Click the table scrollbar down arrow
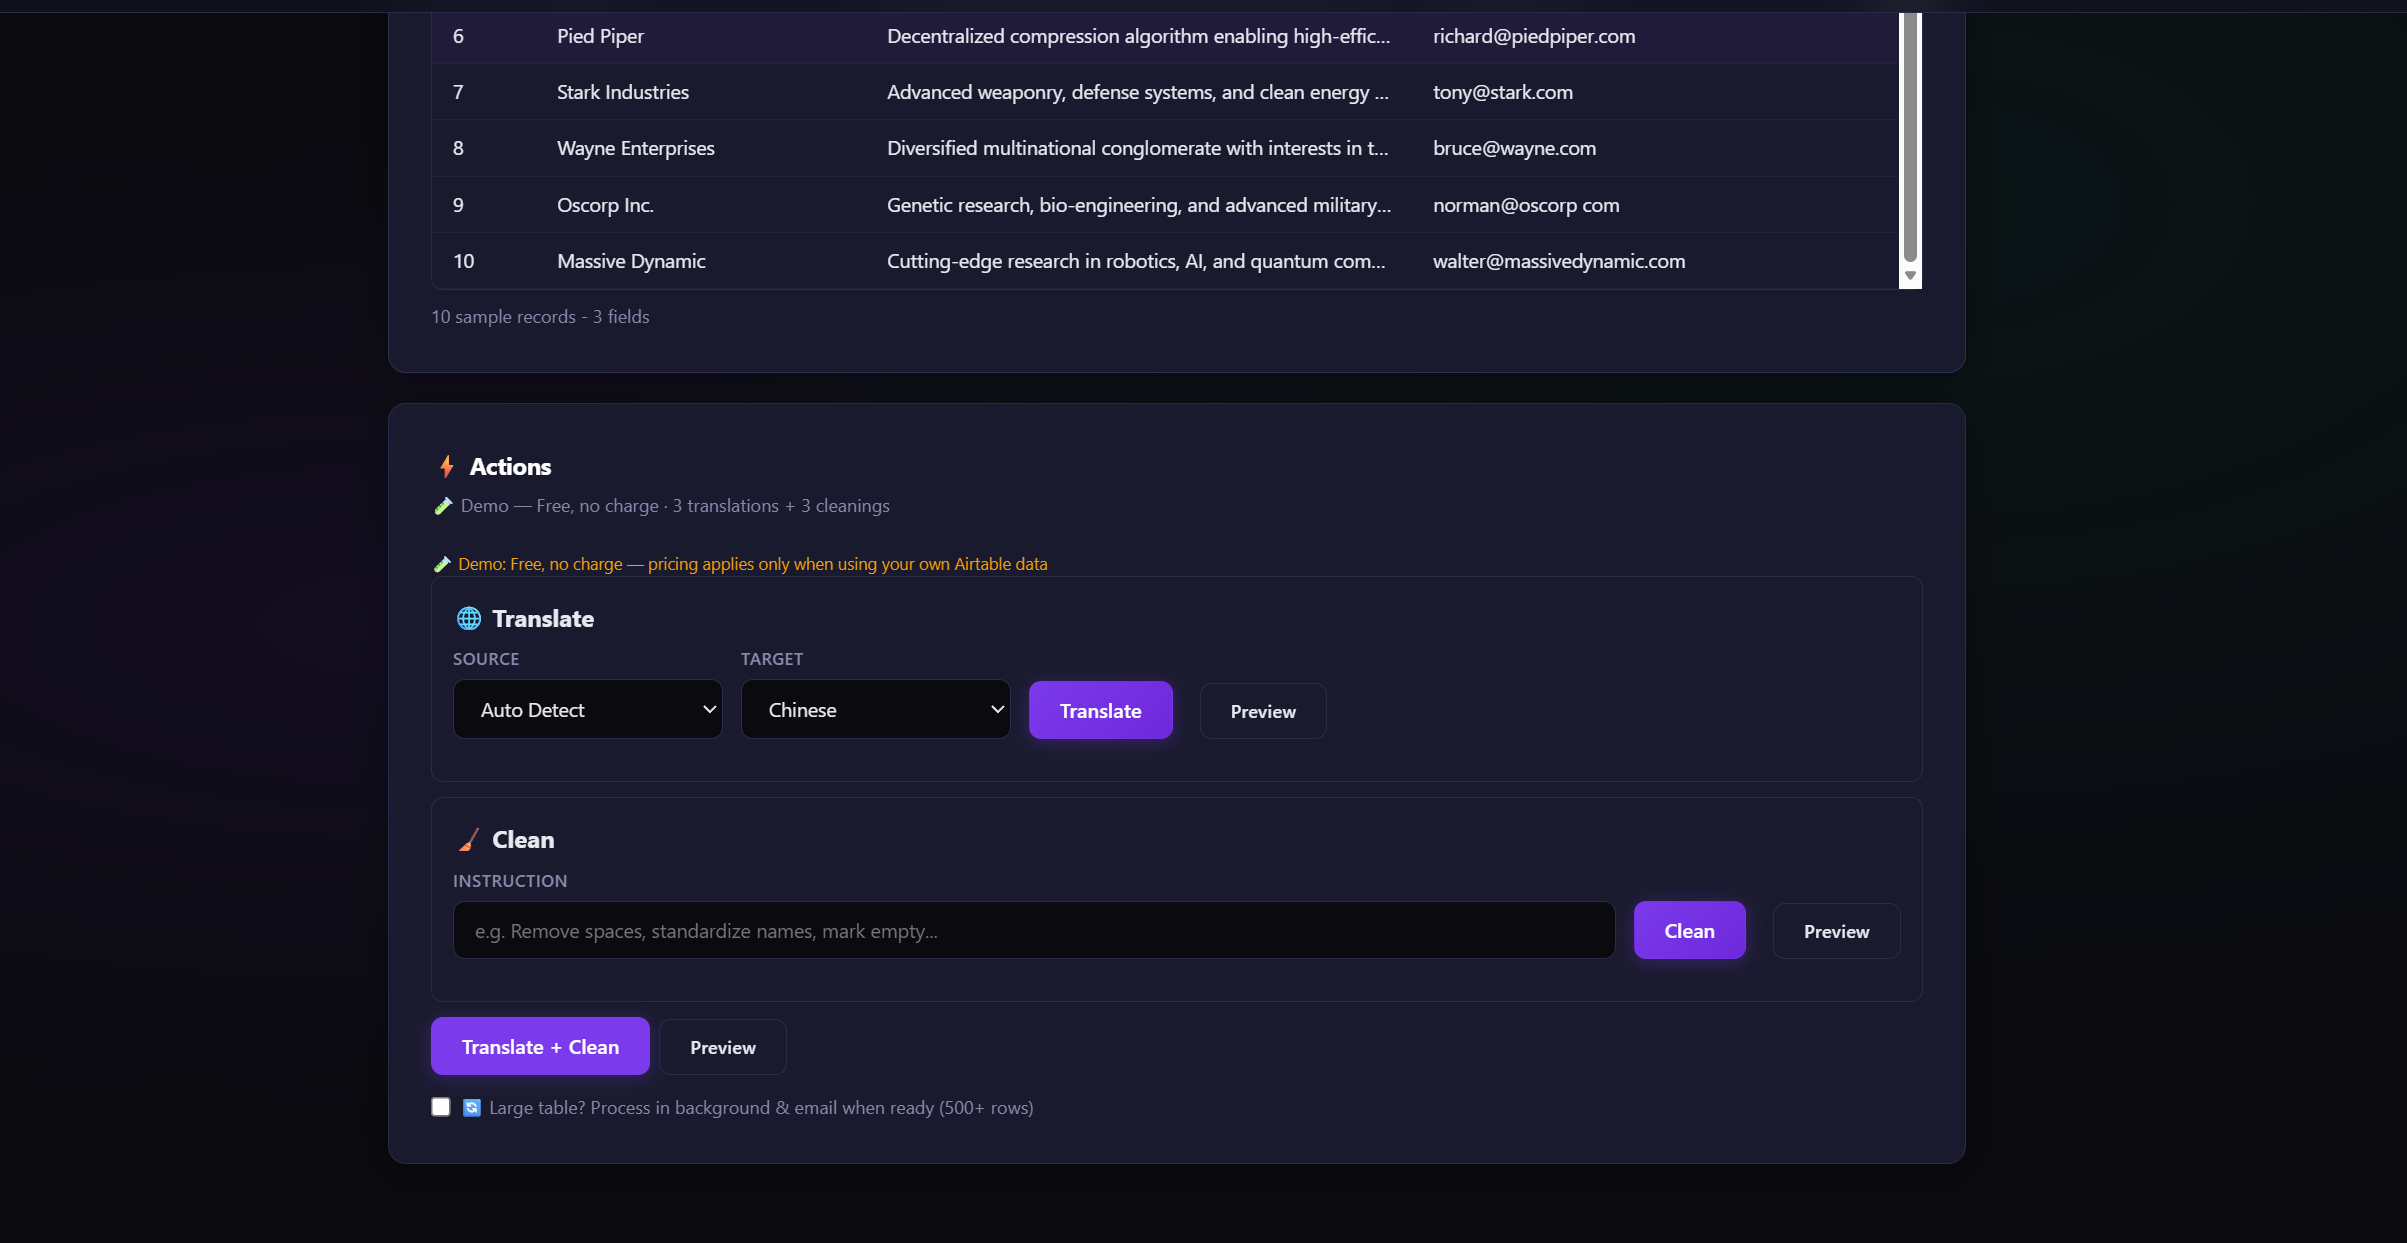 click(x=1910, y=276)
